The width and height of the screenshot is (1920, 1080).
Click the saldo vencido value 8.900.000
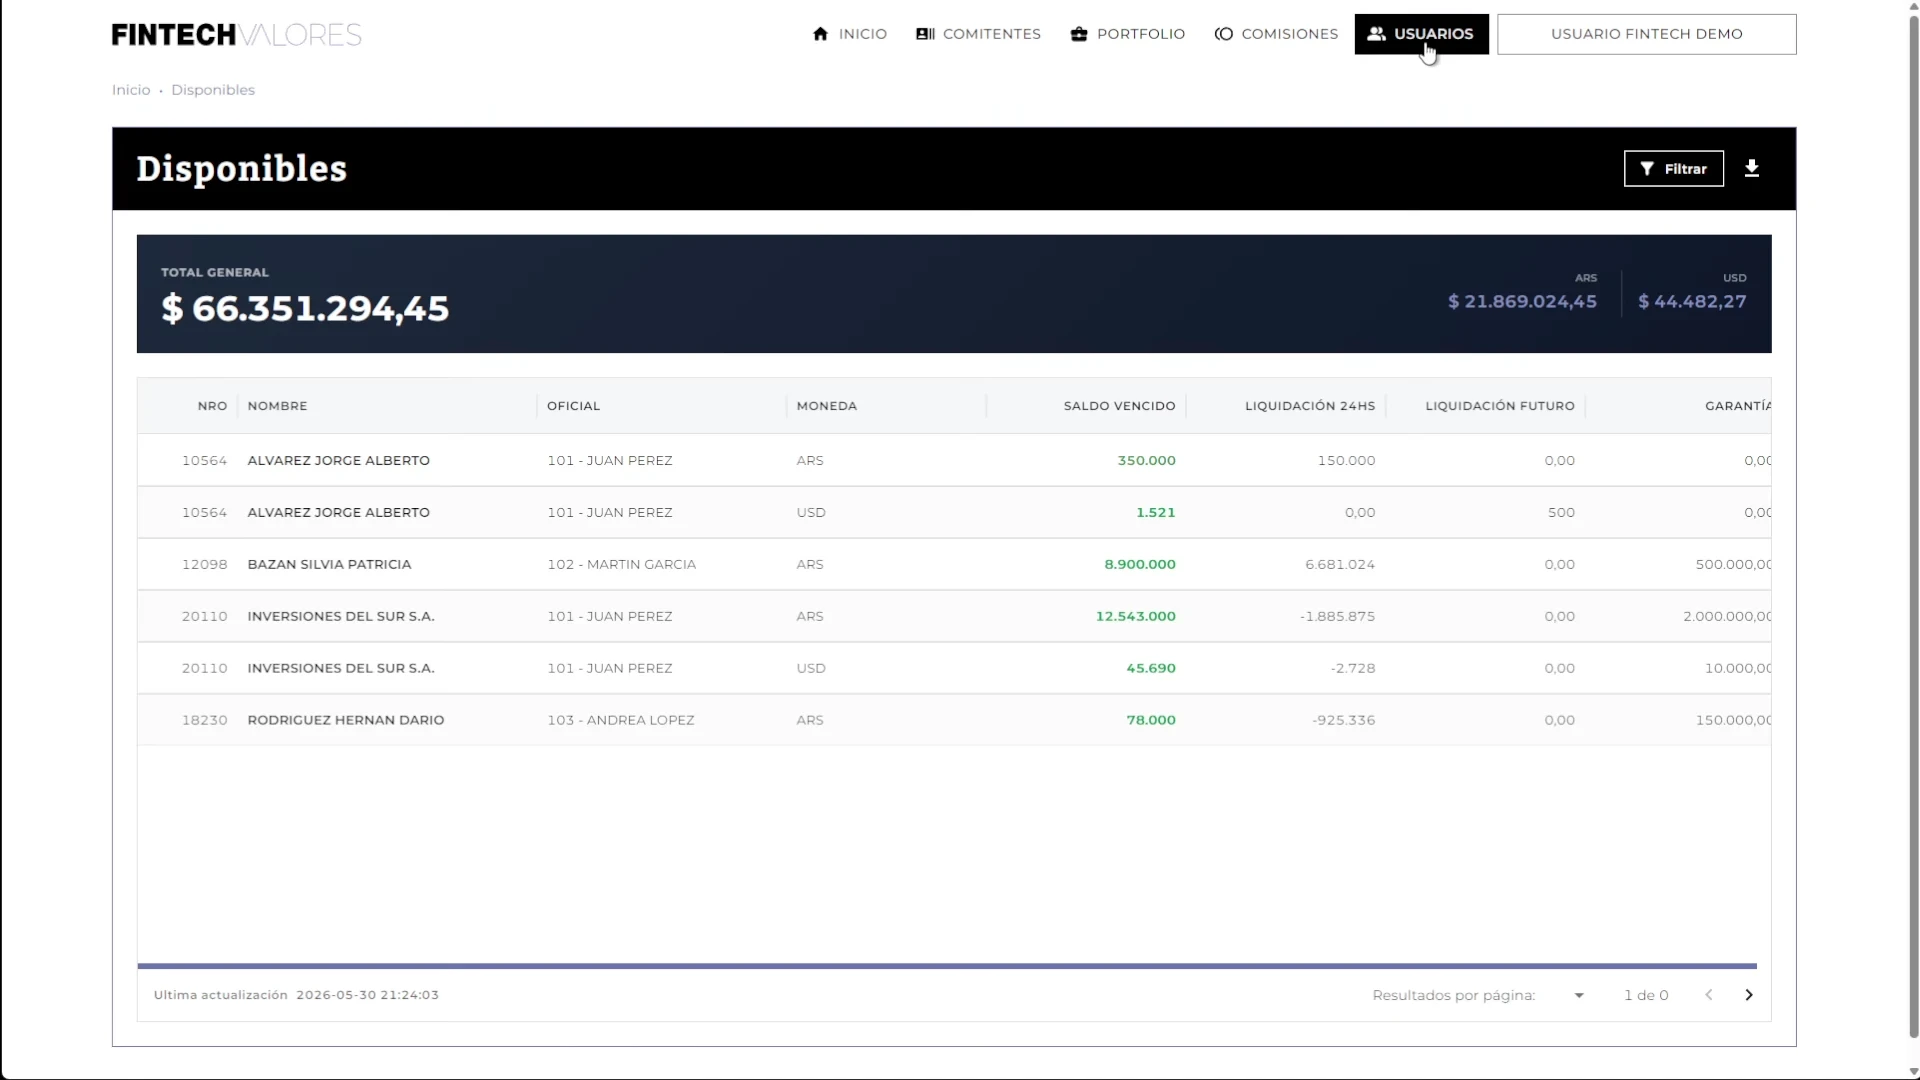(x=1139, y=565)
